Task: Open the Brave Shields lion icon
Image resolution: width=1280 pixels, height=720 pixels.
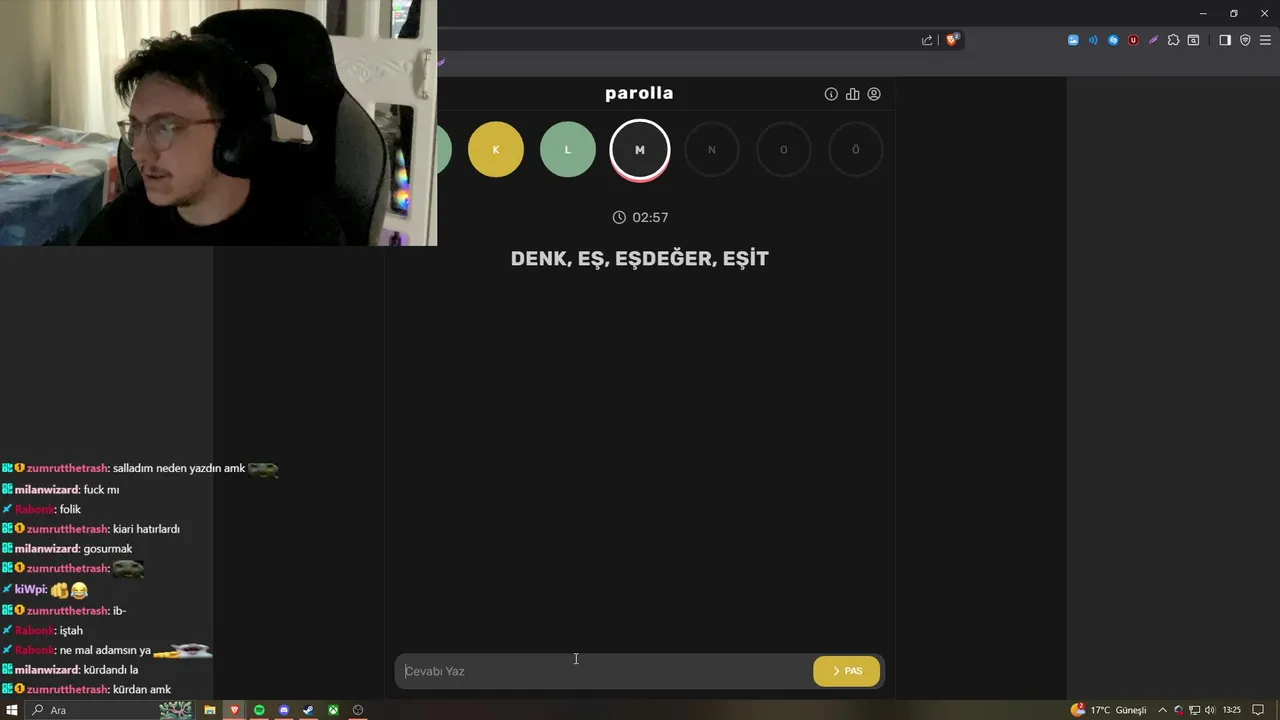Action: 952,40
